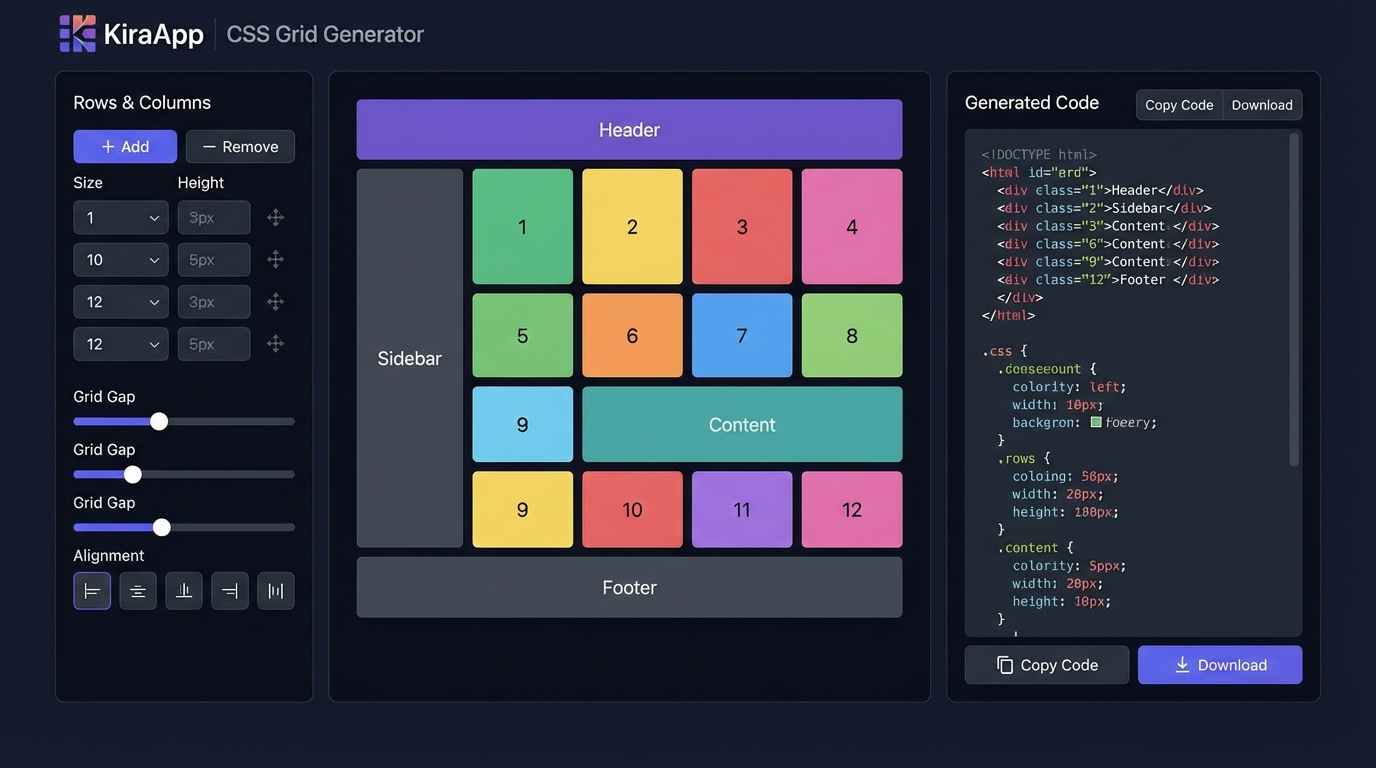Toggle the right alignment option
The height and width of the screenshot is (768, 1376).
tap(229, 590)
